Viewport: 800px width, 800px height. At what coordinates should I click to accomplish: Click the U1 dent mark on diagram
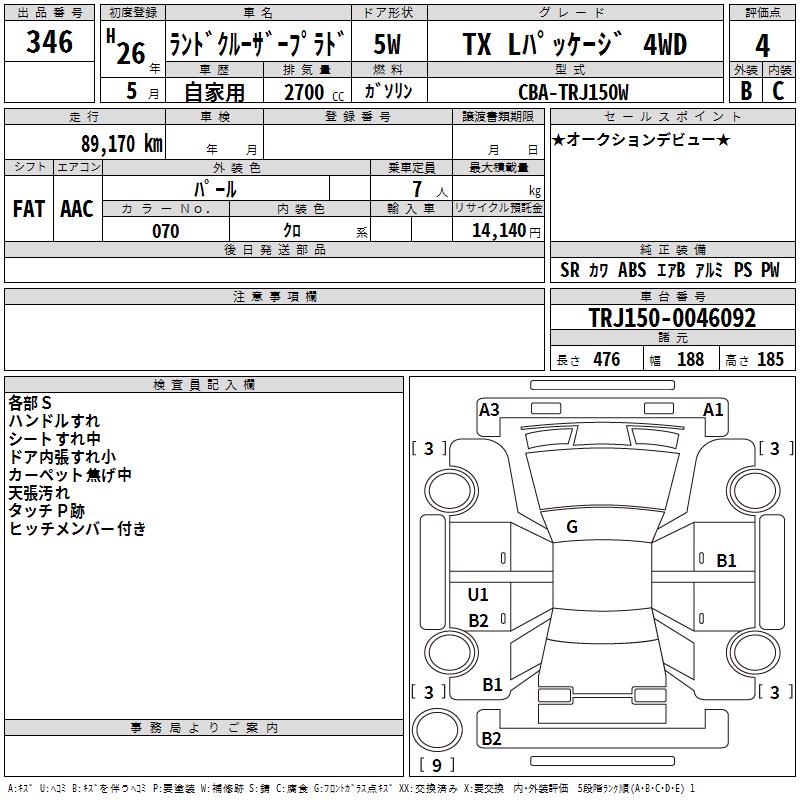478,594
